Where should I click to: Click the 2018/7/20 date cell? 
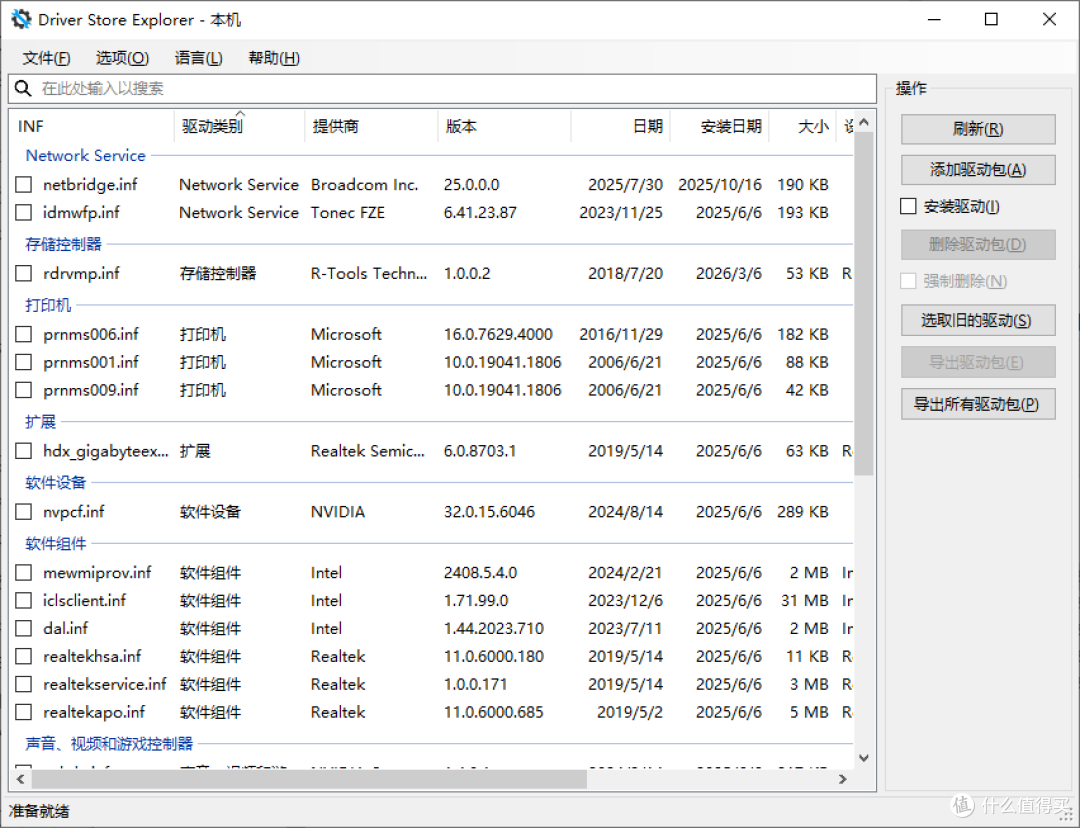coord(625,273)
